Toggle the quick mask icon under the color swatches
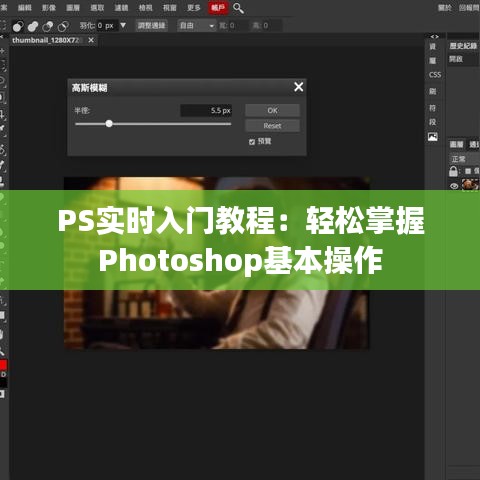 point(3,394)
